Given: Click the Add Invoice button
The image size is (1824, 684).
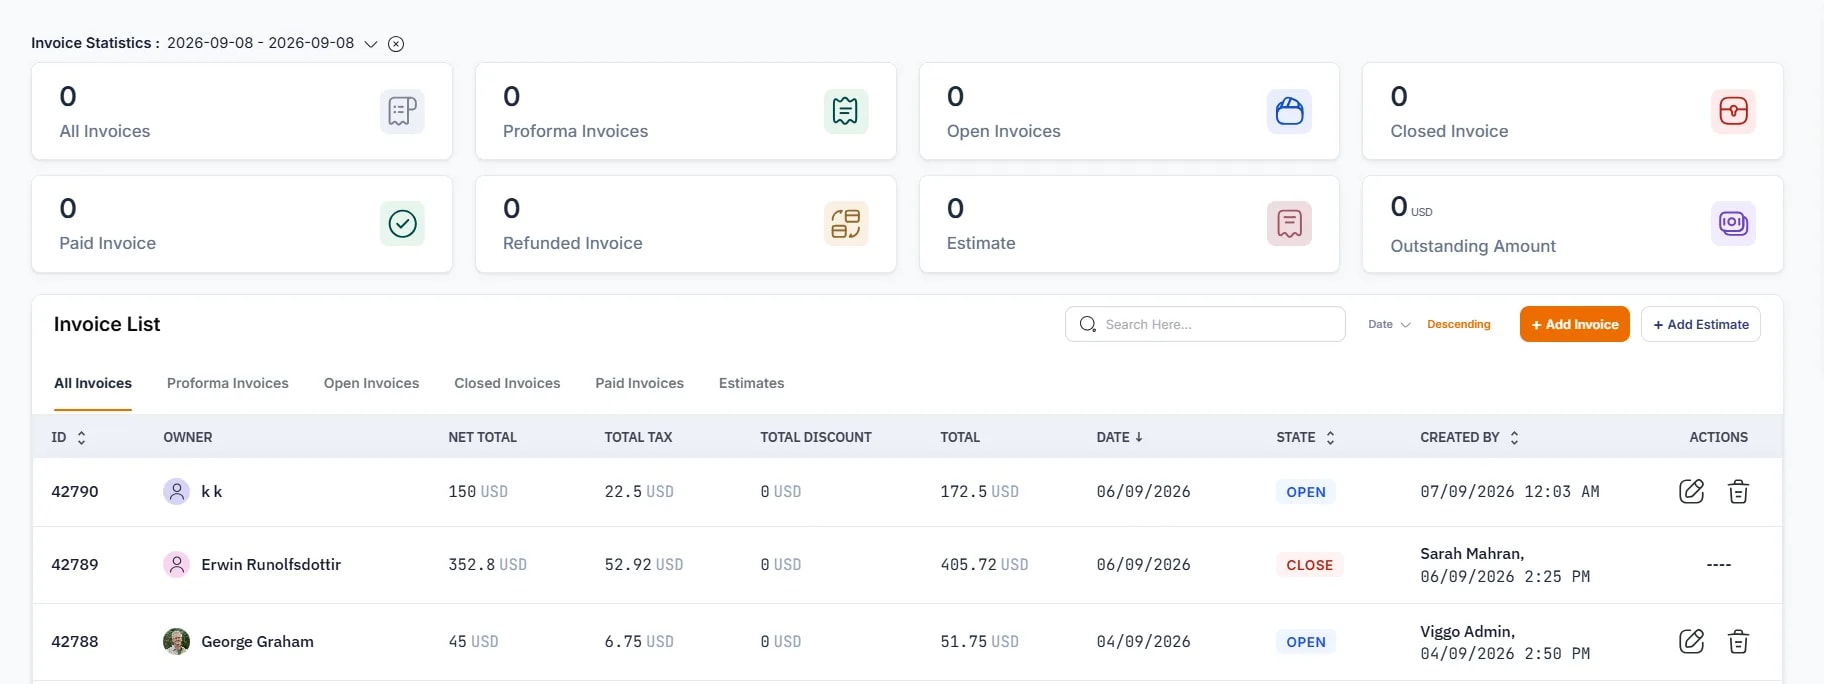Looking at the screenshot, I should pos(1575,324).
